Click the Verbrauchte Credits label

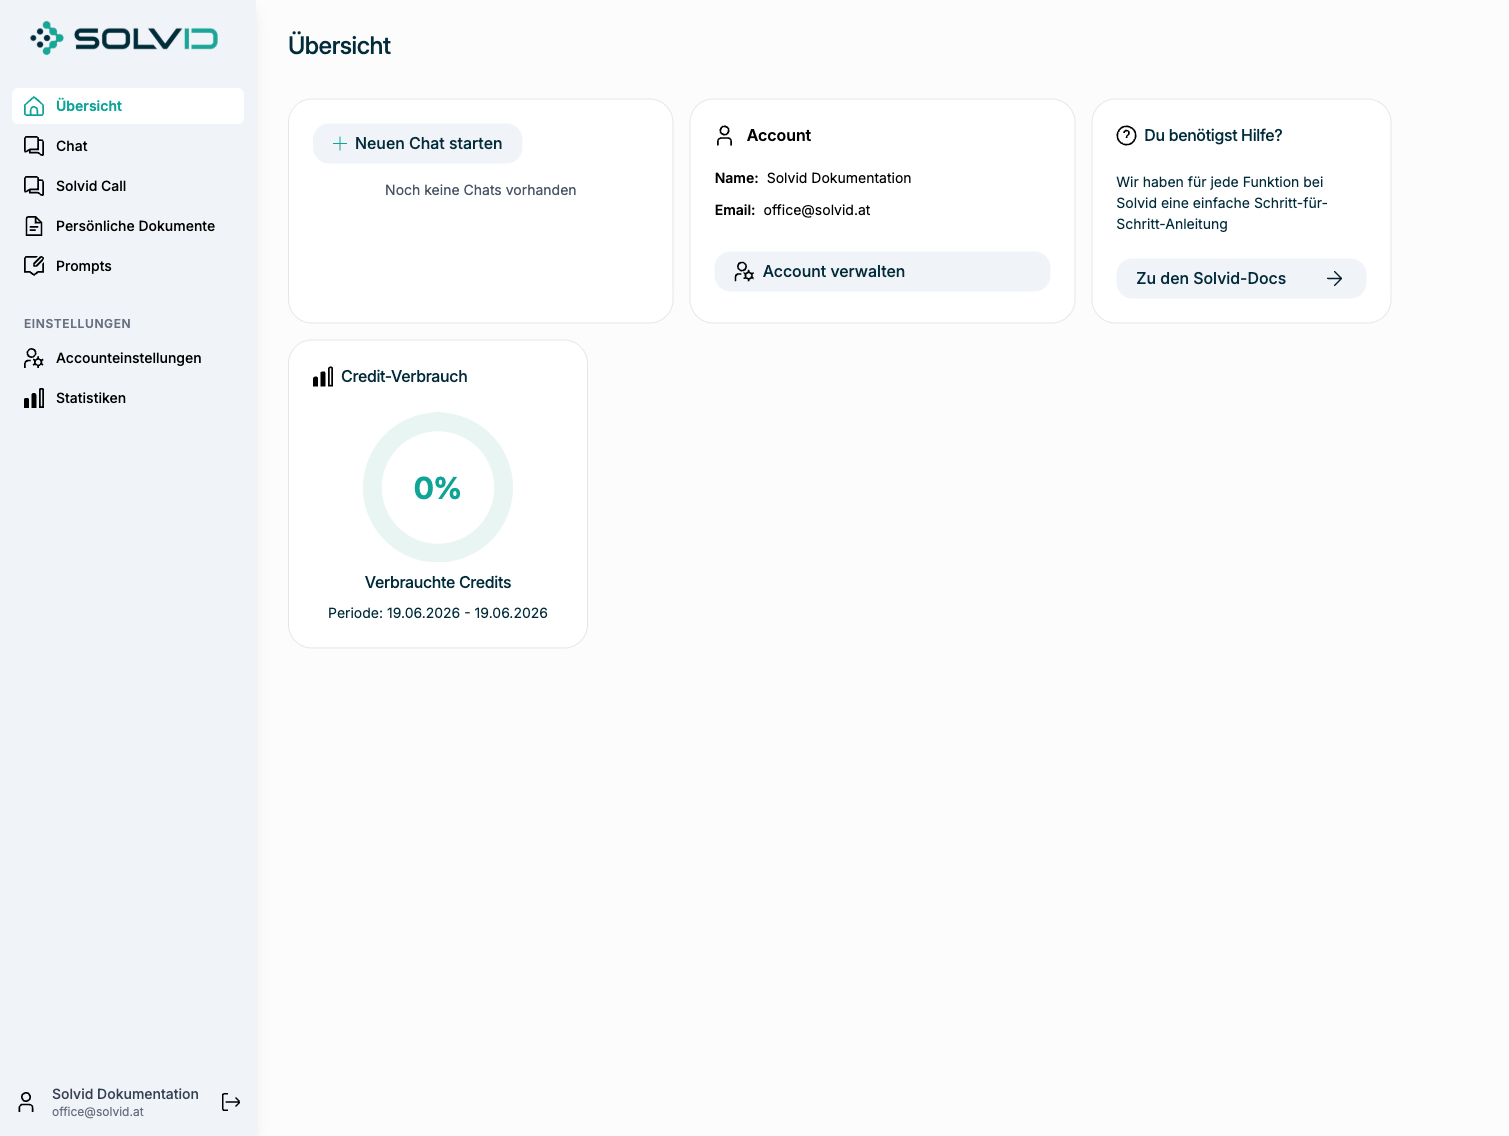[x=438, y=582]
